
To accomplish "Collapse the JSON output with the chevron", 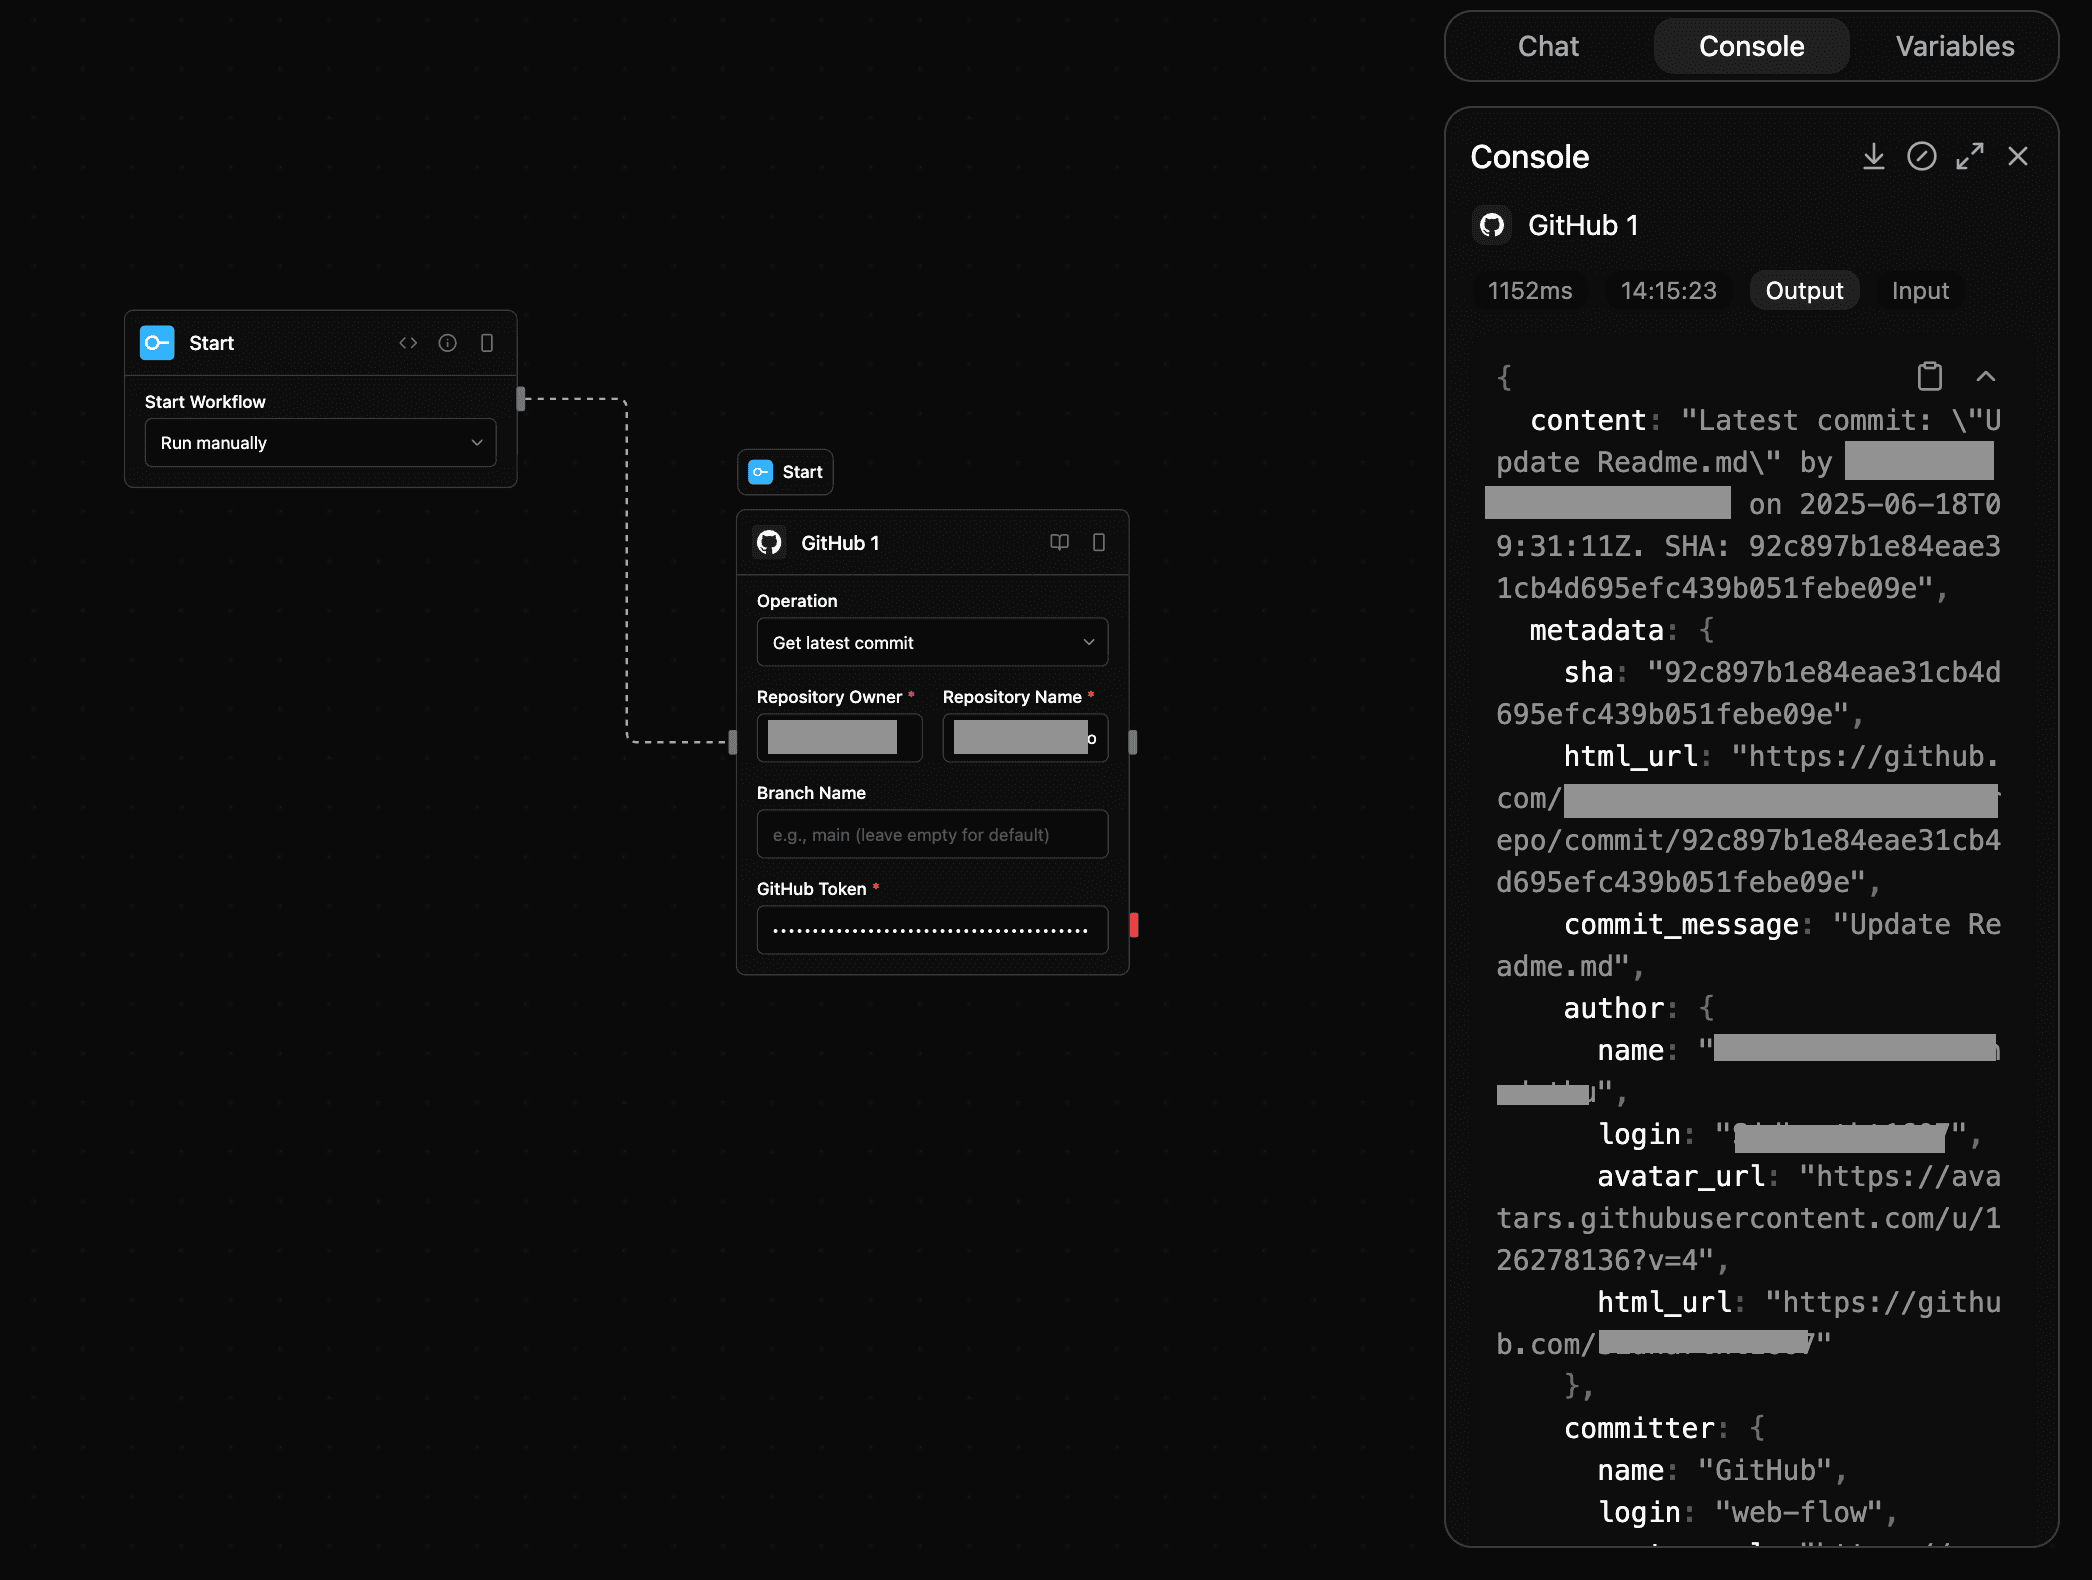I will click(x=1986, y=376).
